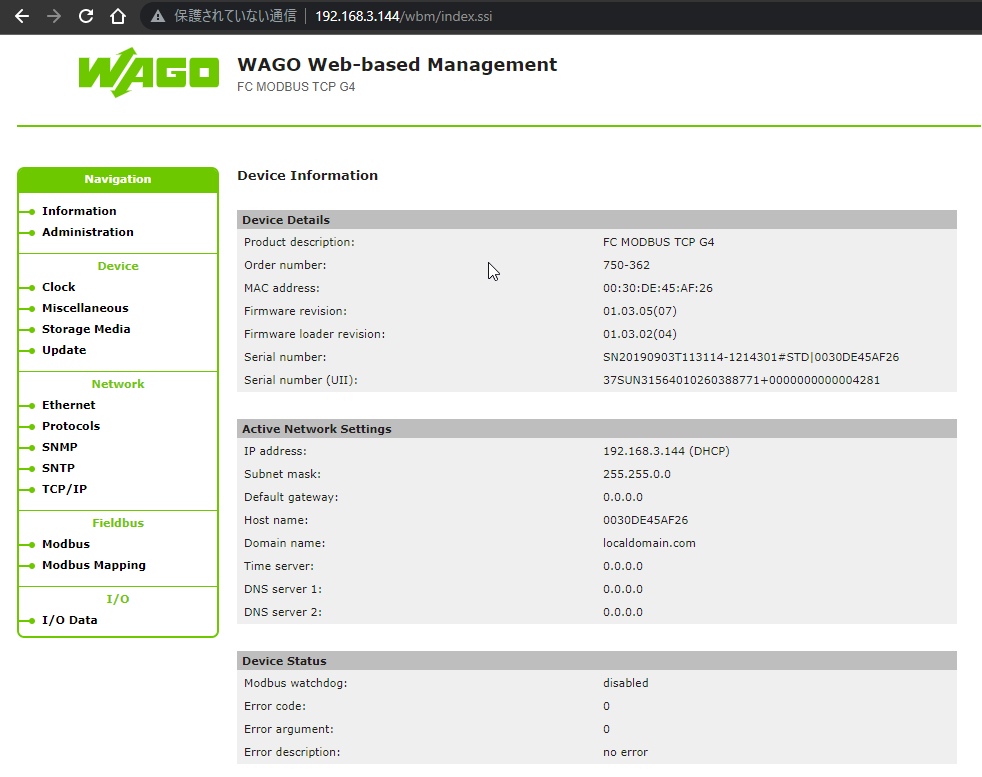Click the I/O section heading

118,599
